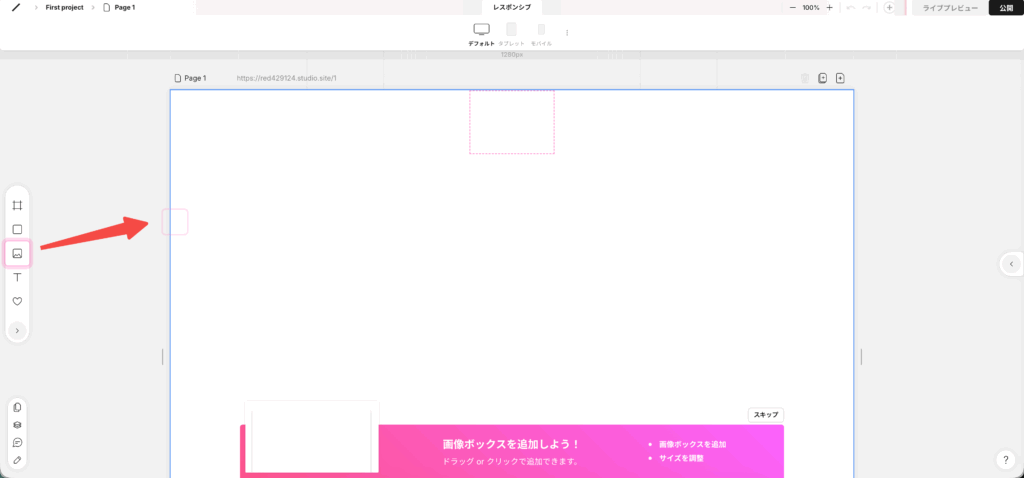This screenshot has width=1024, height=478.
Task: Click the ライブプレビュー button
Action: [949, 7]
